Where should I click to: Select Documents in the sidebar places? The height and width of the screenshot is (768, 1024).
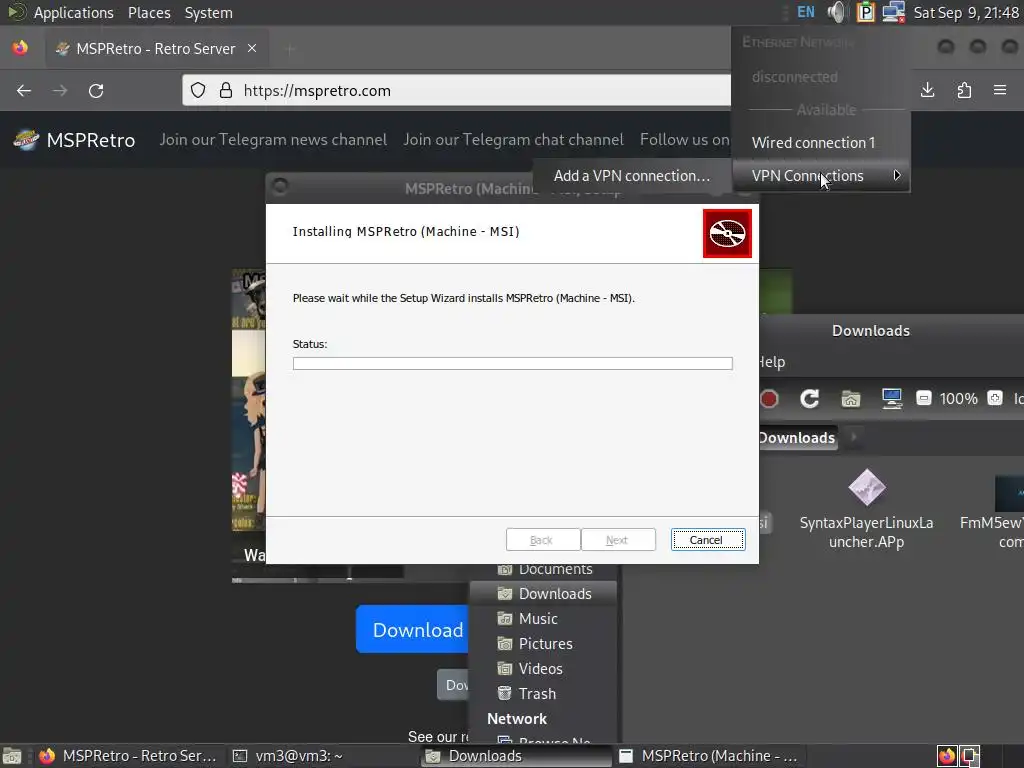(x=543, y=569)
